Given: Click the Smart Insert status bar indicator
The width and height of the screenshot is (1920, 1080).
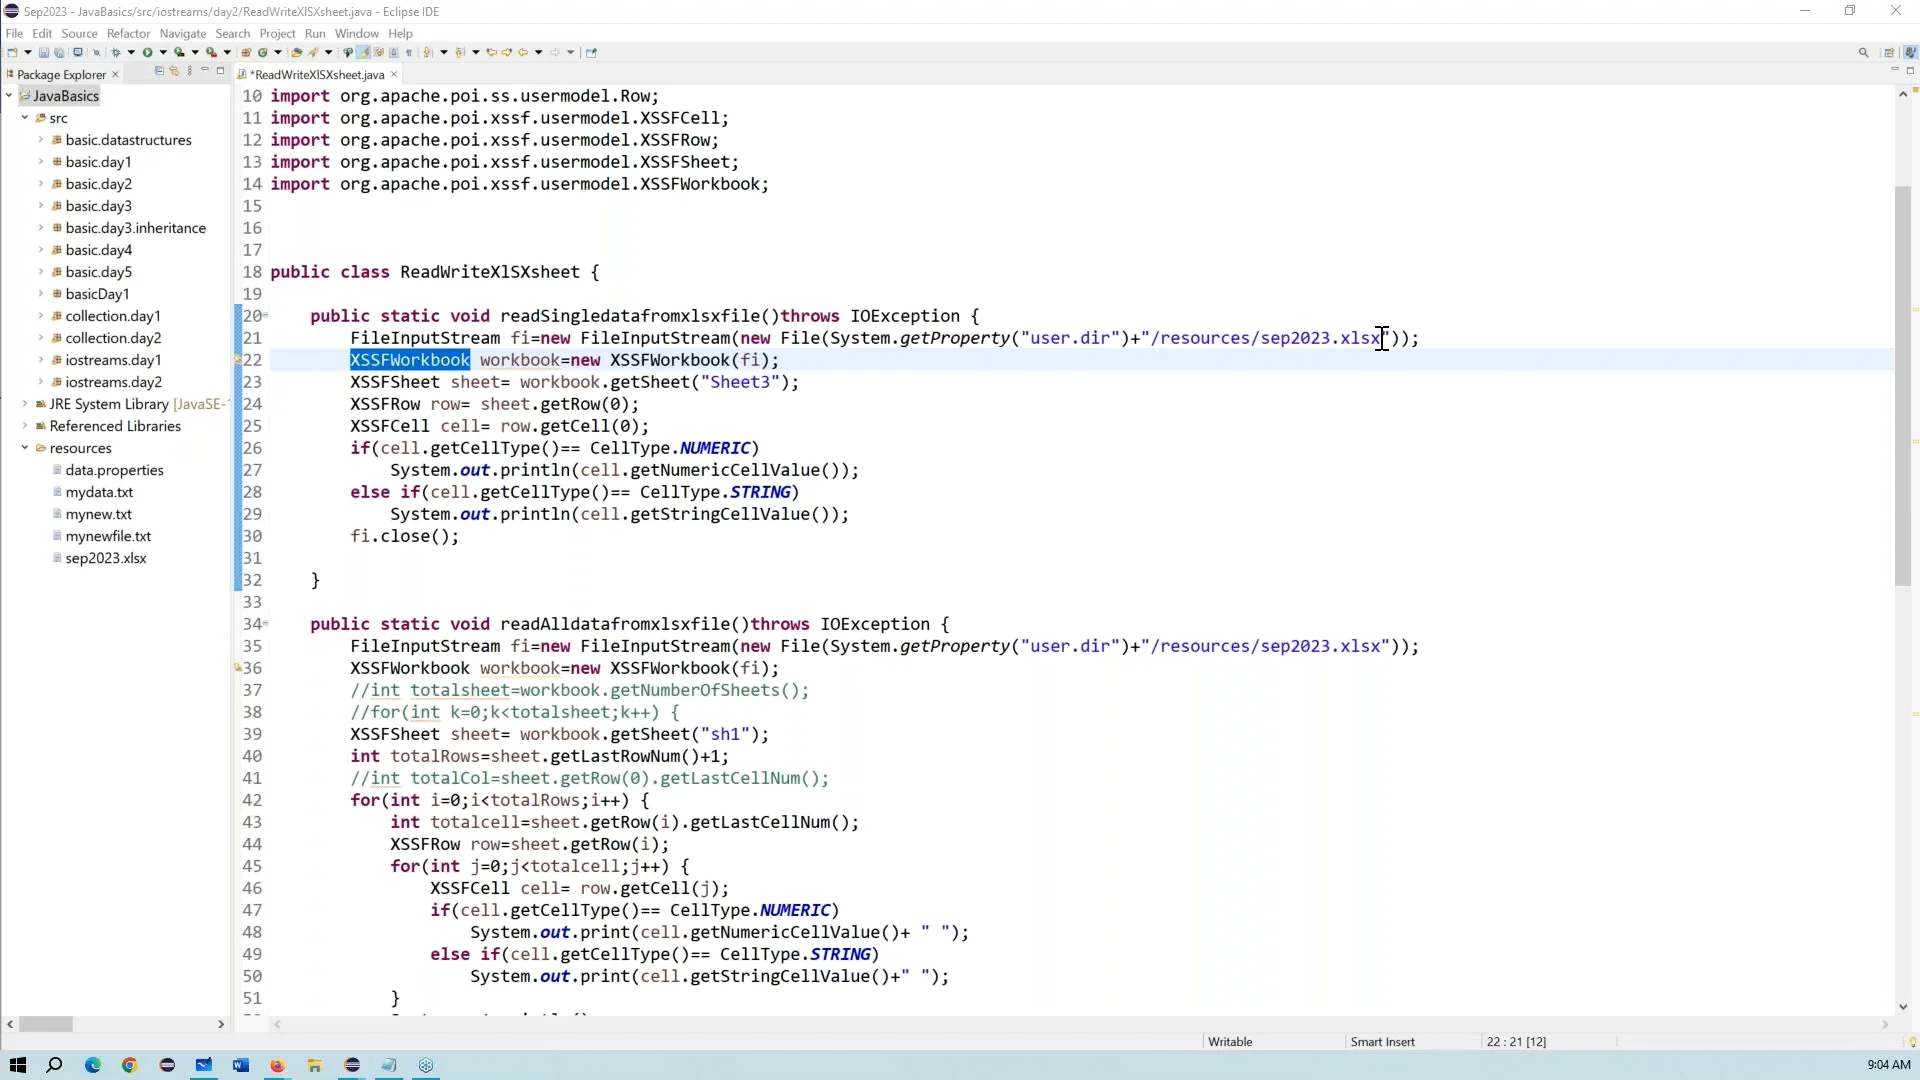Looking at the screenshot, I should (1382, 1041).
